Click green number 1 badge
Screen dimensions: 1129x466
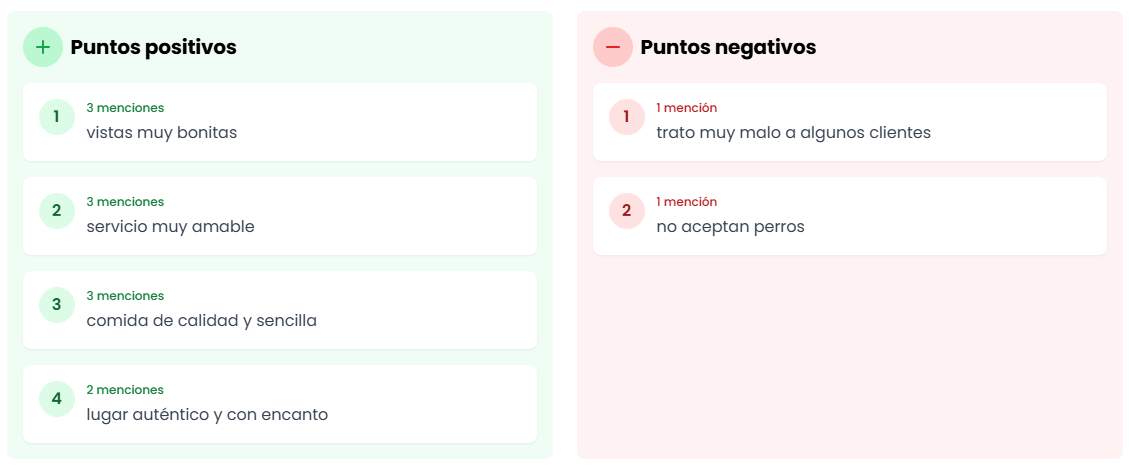[x=57, y=117]
